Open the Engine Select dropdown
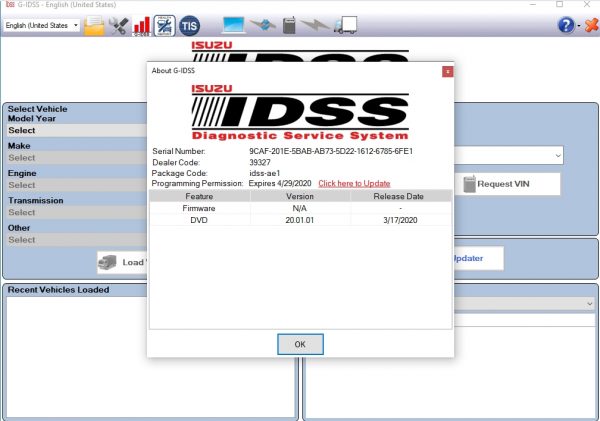This screenshot has width=600, height=421. point(77,185)
